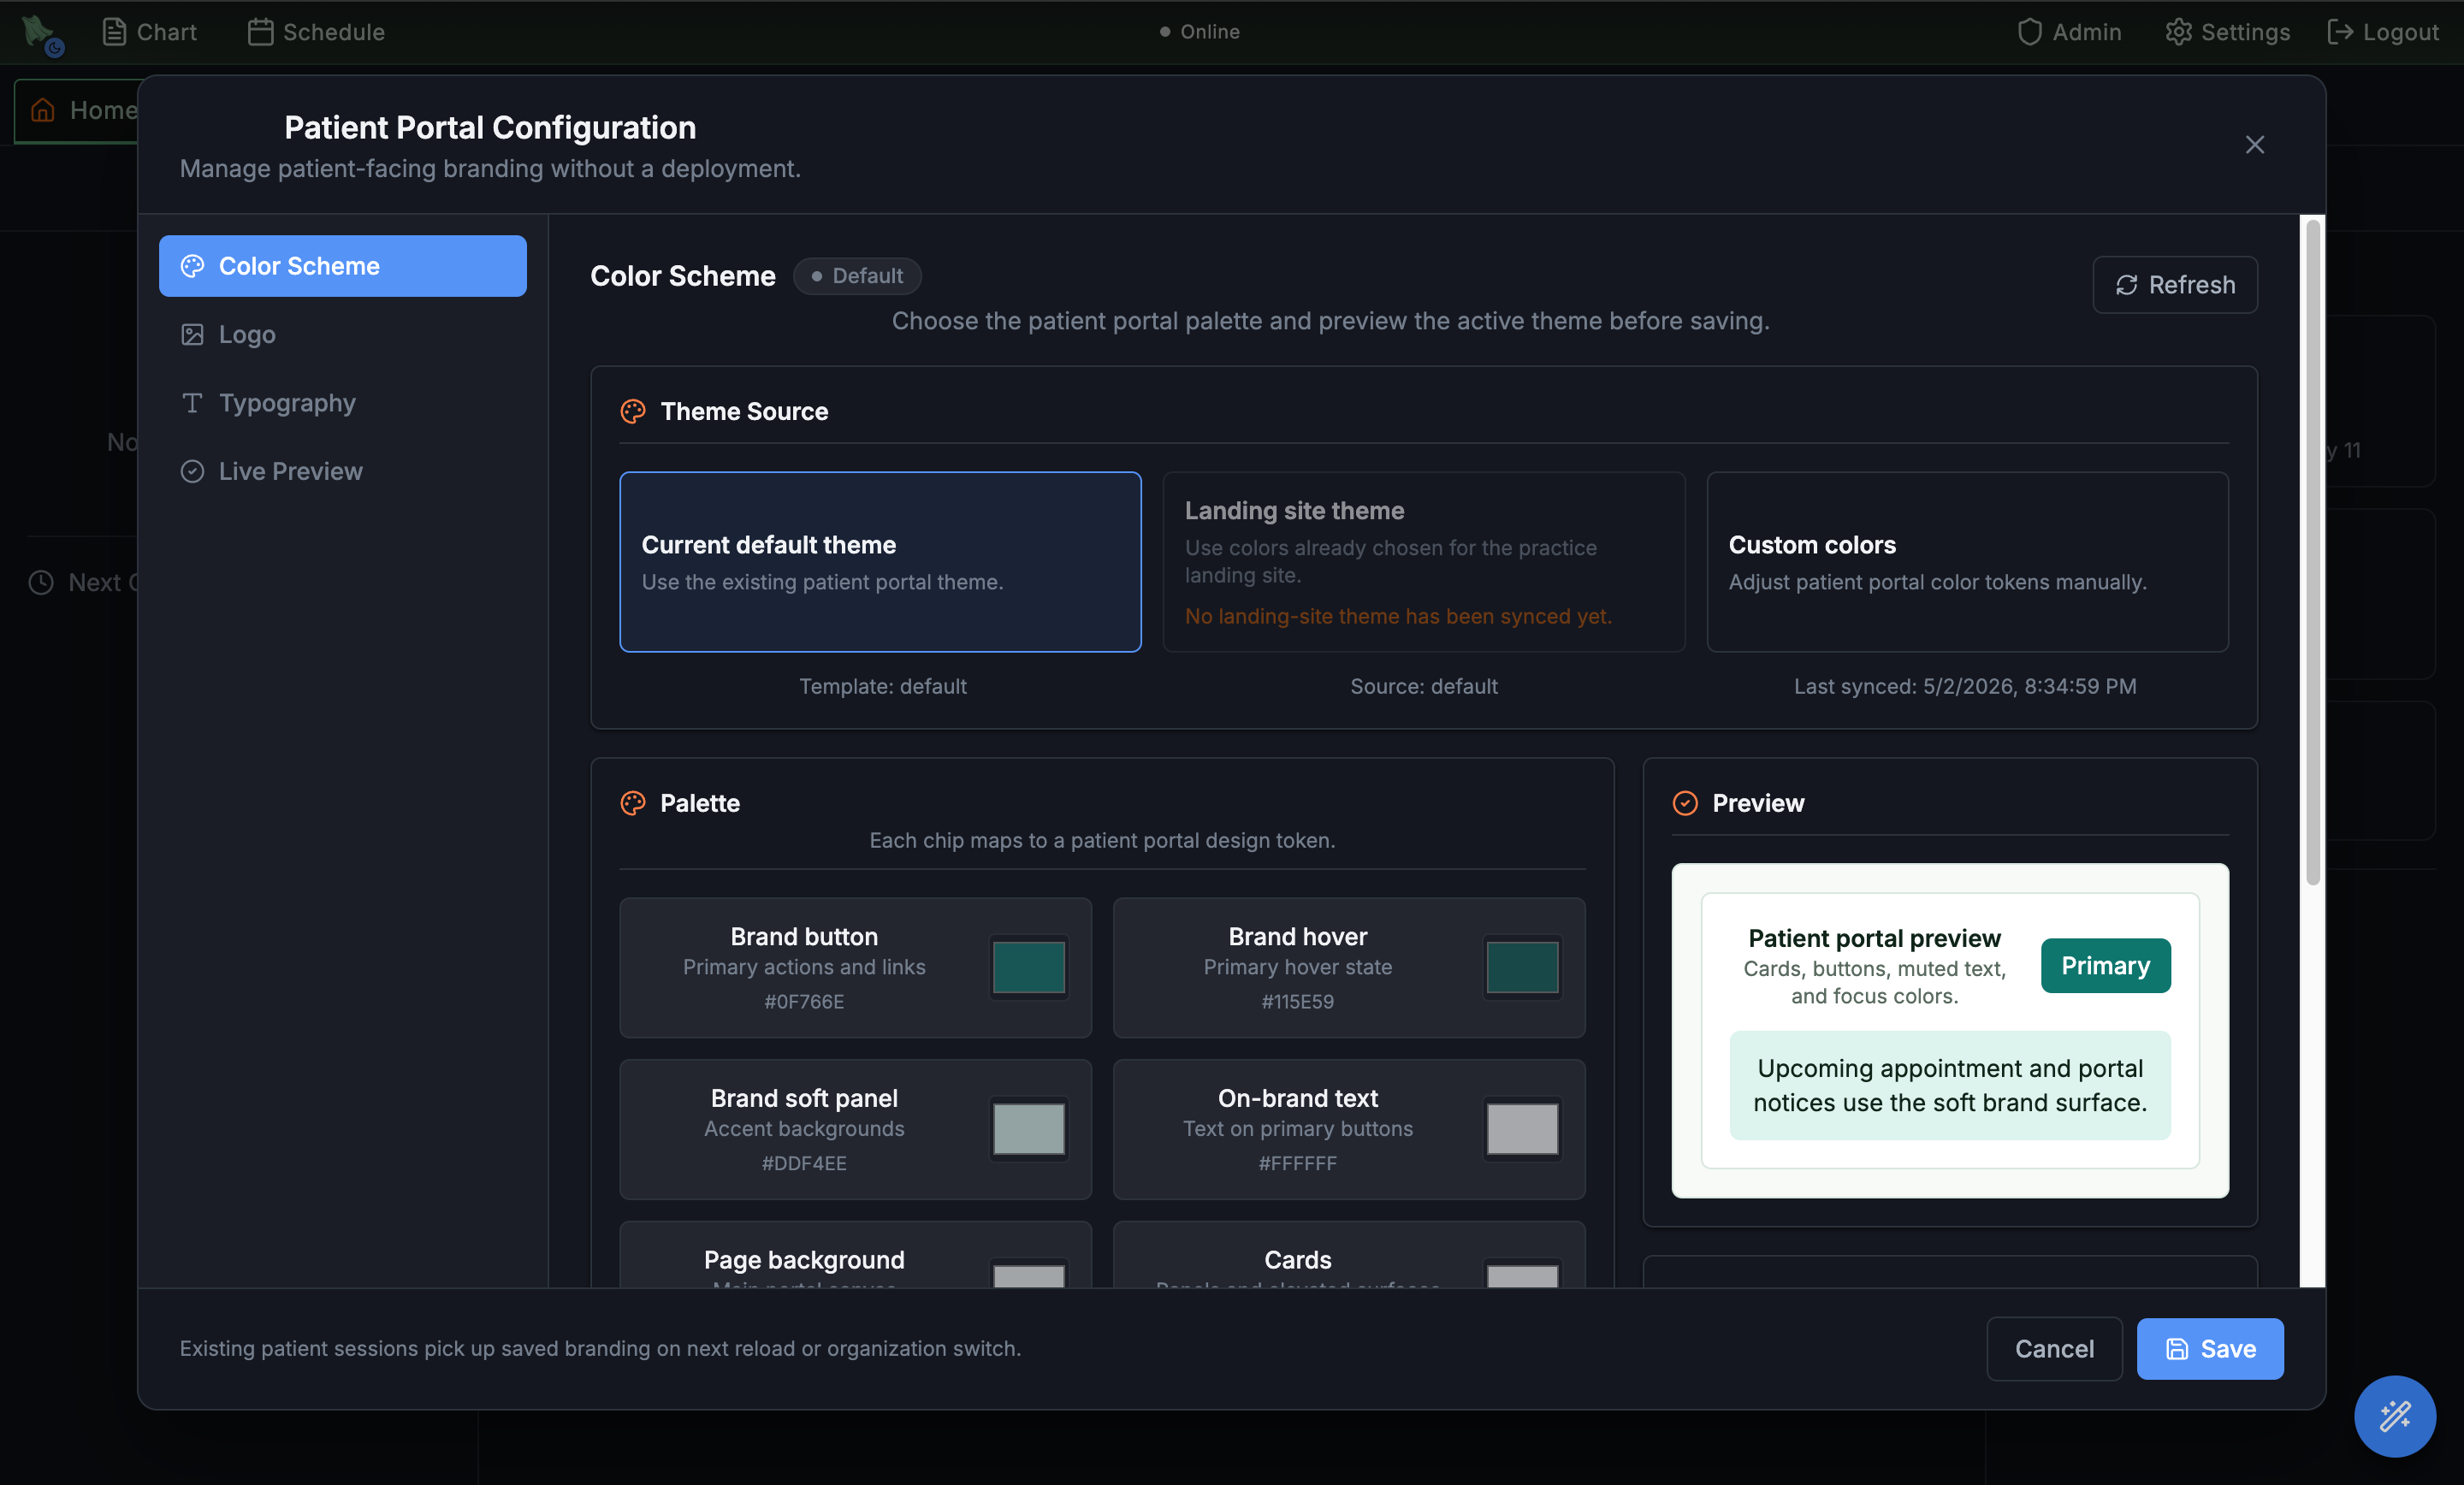Click the Preview section check icon
Screen dimensions: 2464x1485
1685,803
